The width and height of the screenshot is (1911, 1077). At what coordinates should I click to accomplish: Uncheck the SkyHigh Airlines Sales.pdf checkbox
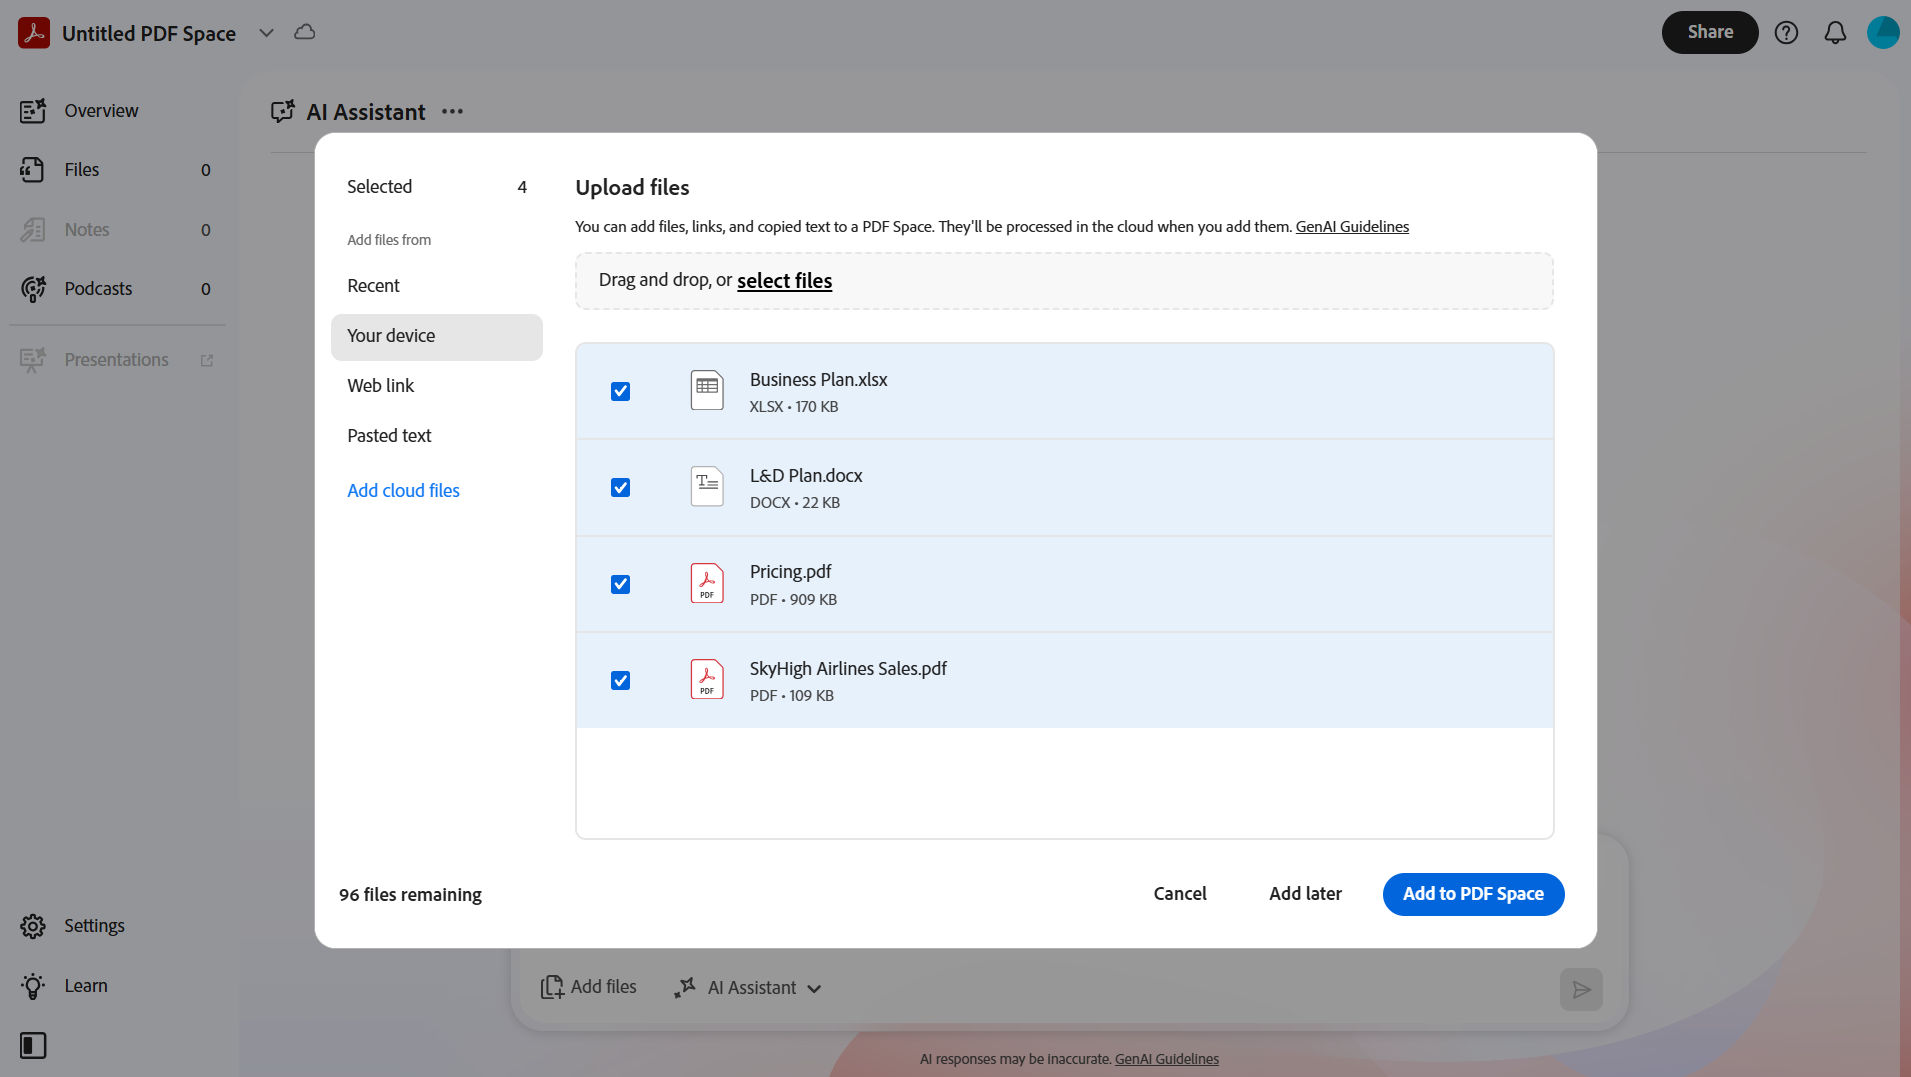tap(620, 681)
